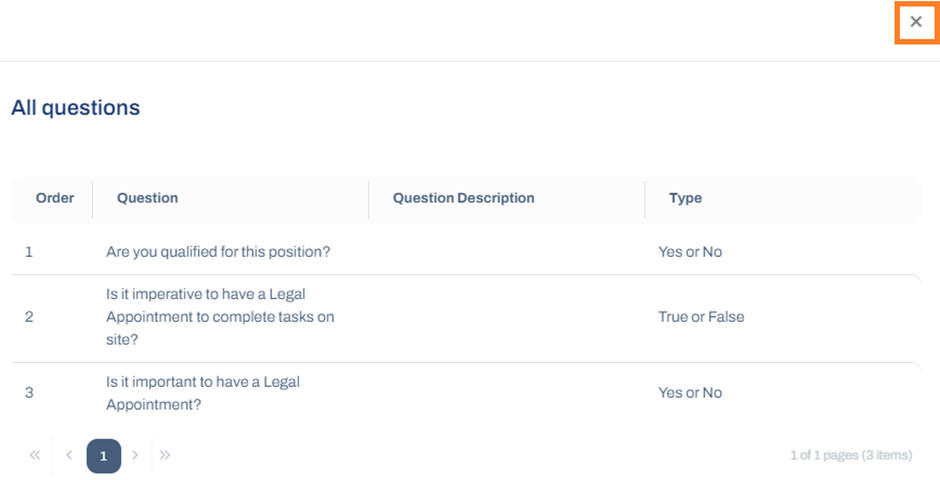Click Yes or No type in row 3
940x480 pixels.
[x=690, y=393]
